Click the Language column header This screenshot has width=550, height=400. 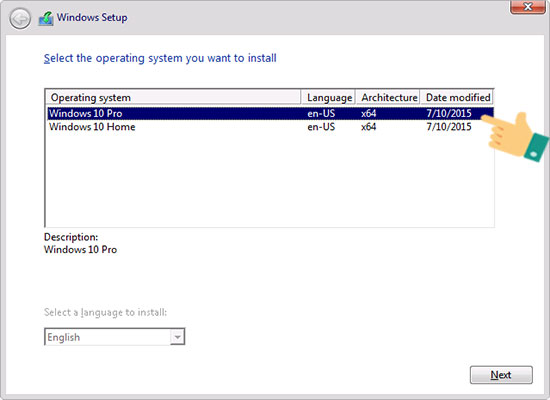coord(329,98)
